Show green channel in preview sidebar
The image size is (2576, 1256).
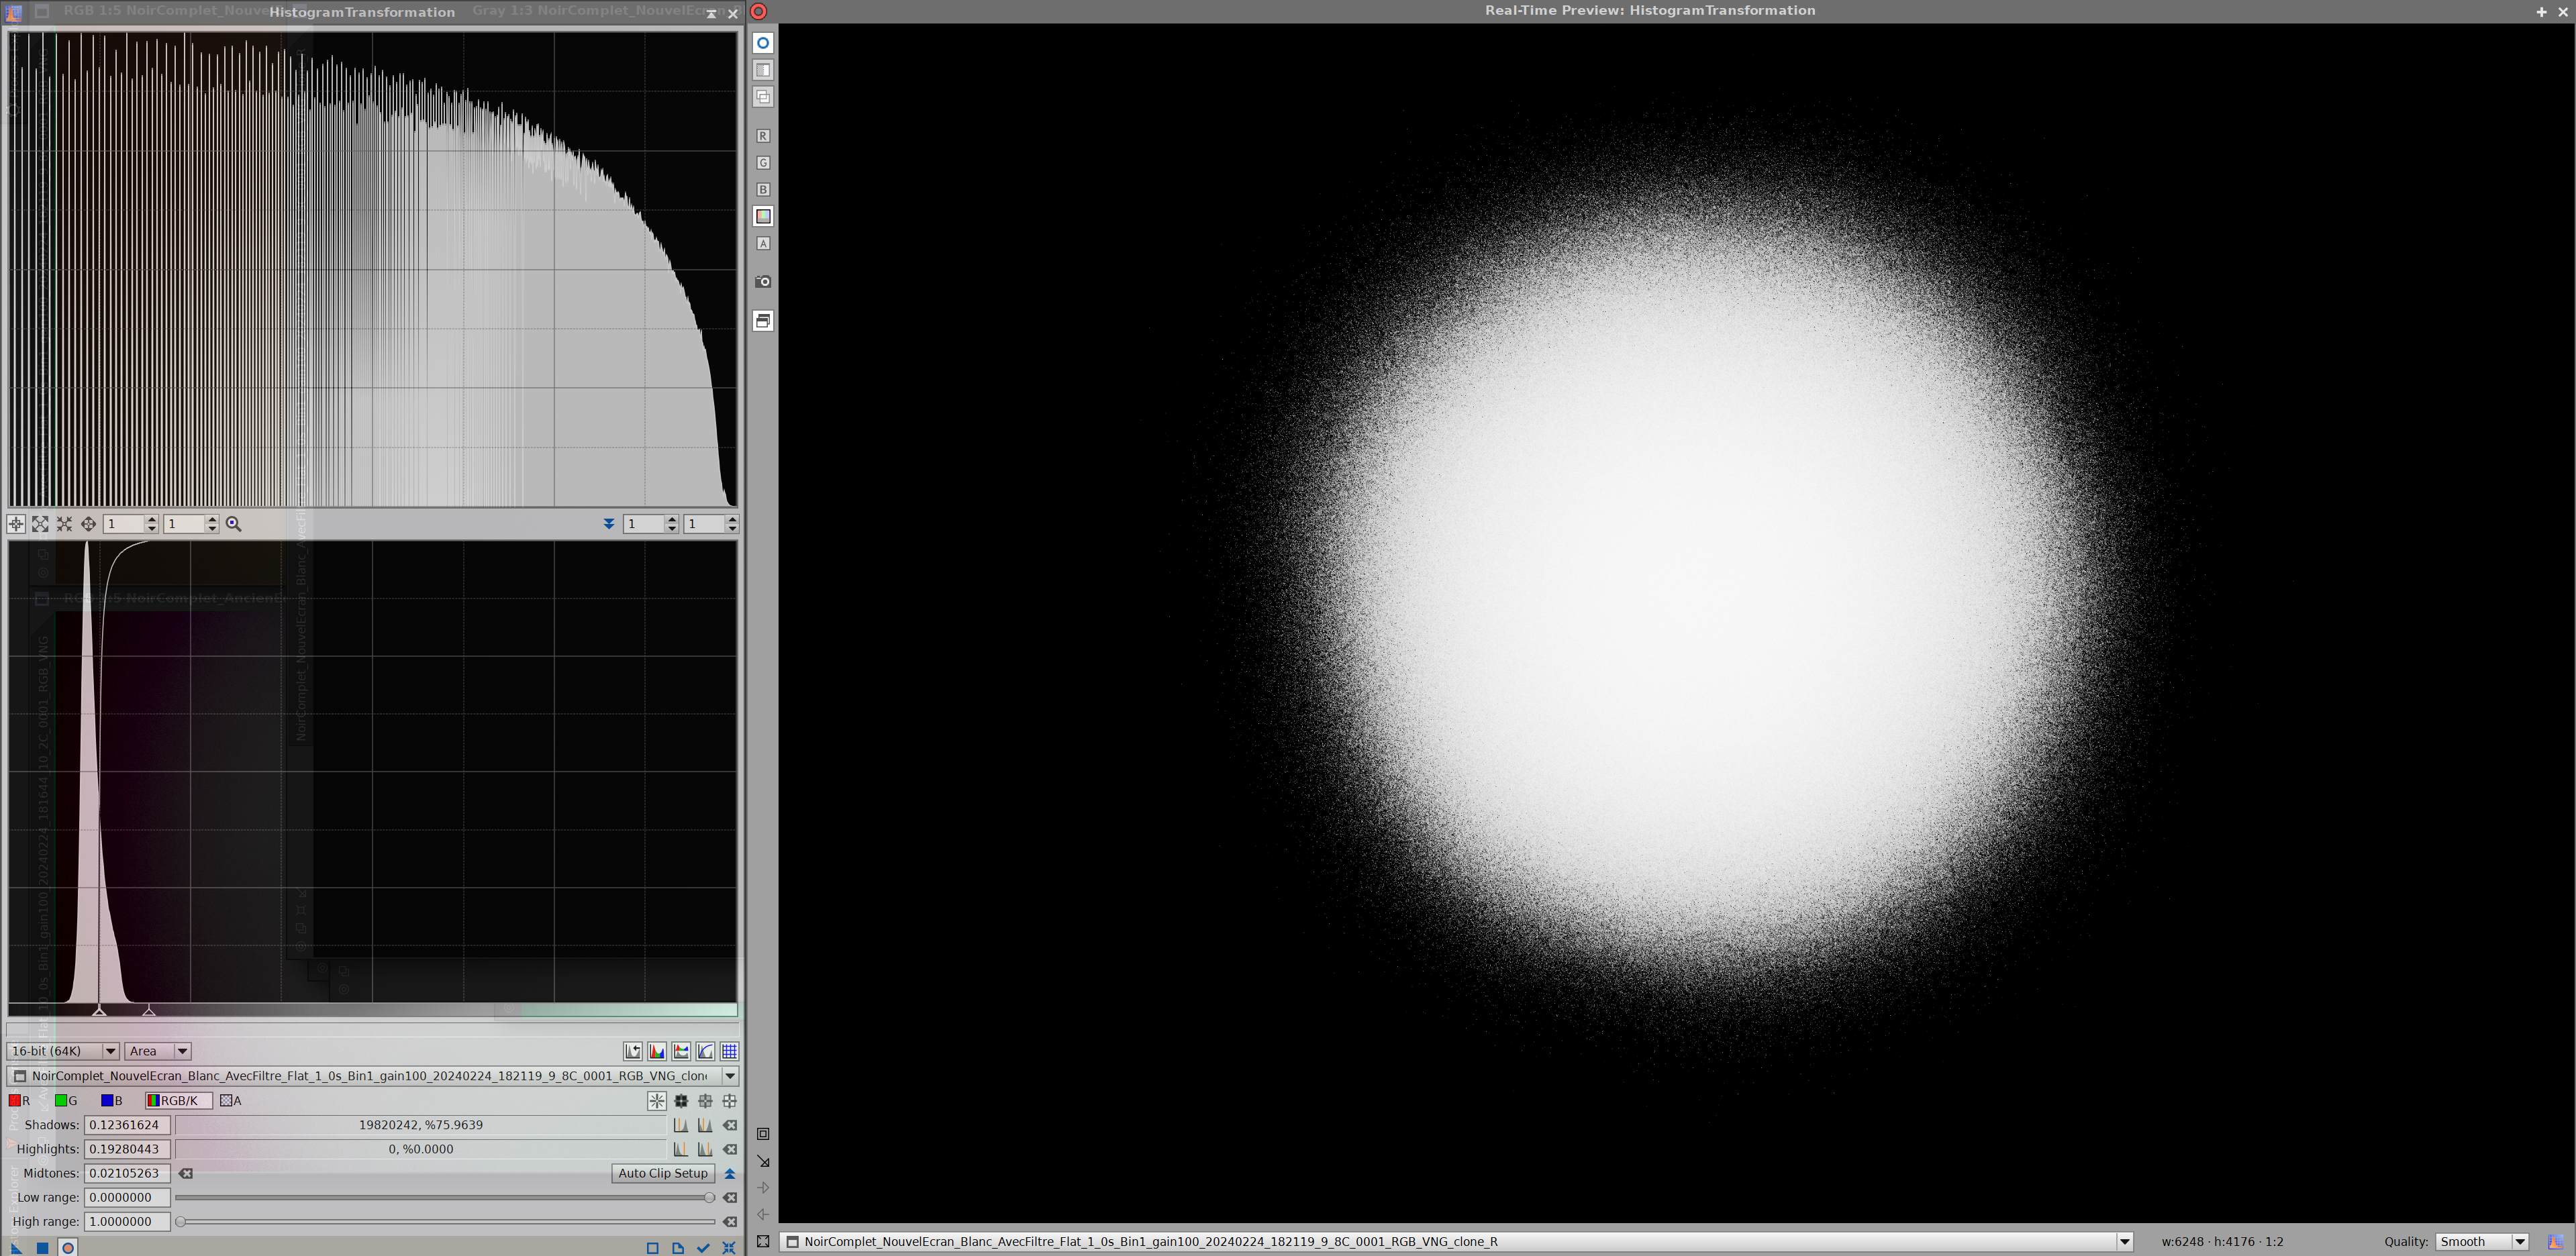(763, 162)
